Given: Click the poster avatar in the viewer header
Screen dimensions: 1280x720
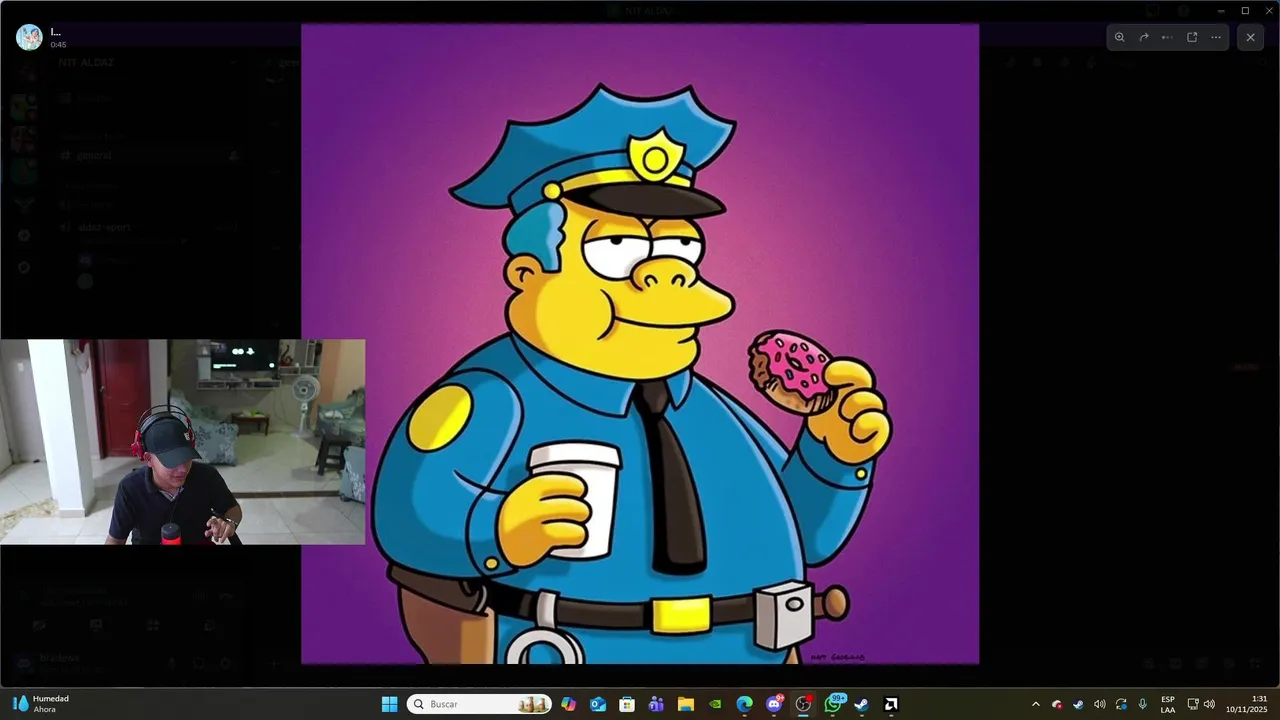Looking at the screenshot, I should tap(29, 37).
